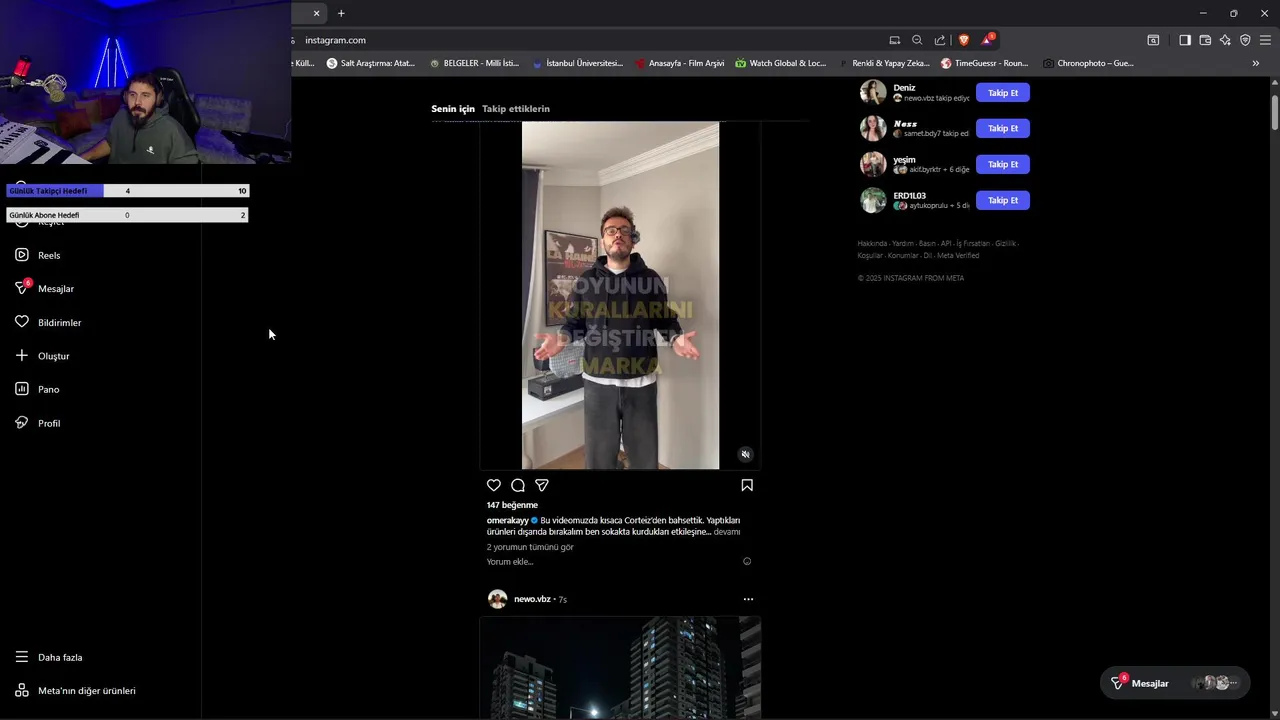Open the Renkli & Yapay Zeka bookmark
The image size is (1280, 720).
point(883,63)
